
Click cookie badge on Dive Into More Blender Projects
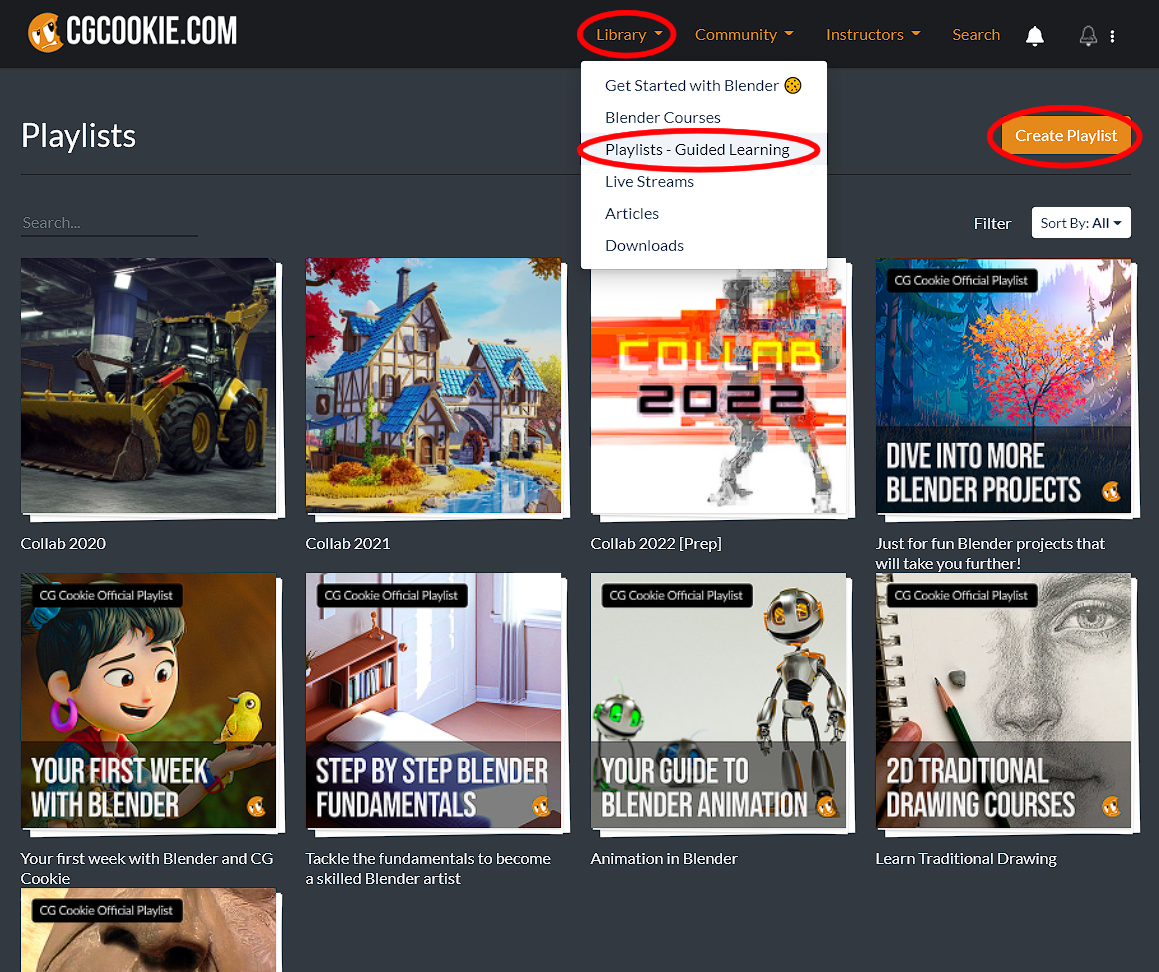[x=1111, y=491]
